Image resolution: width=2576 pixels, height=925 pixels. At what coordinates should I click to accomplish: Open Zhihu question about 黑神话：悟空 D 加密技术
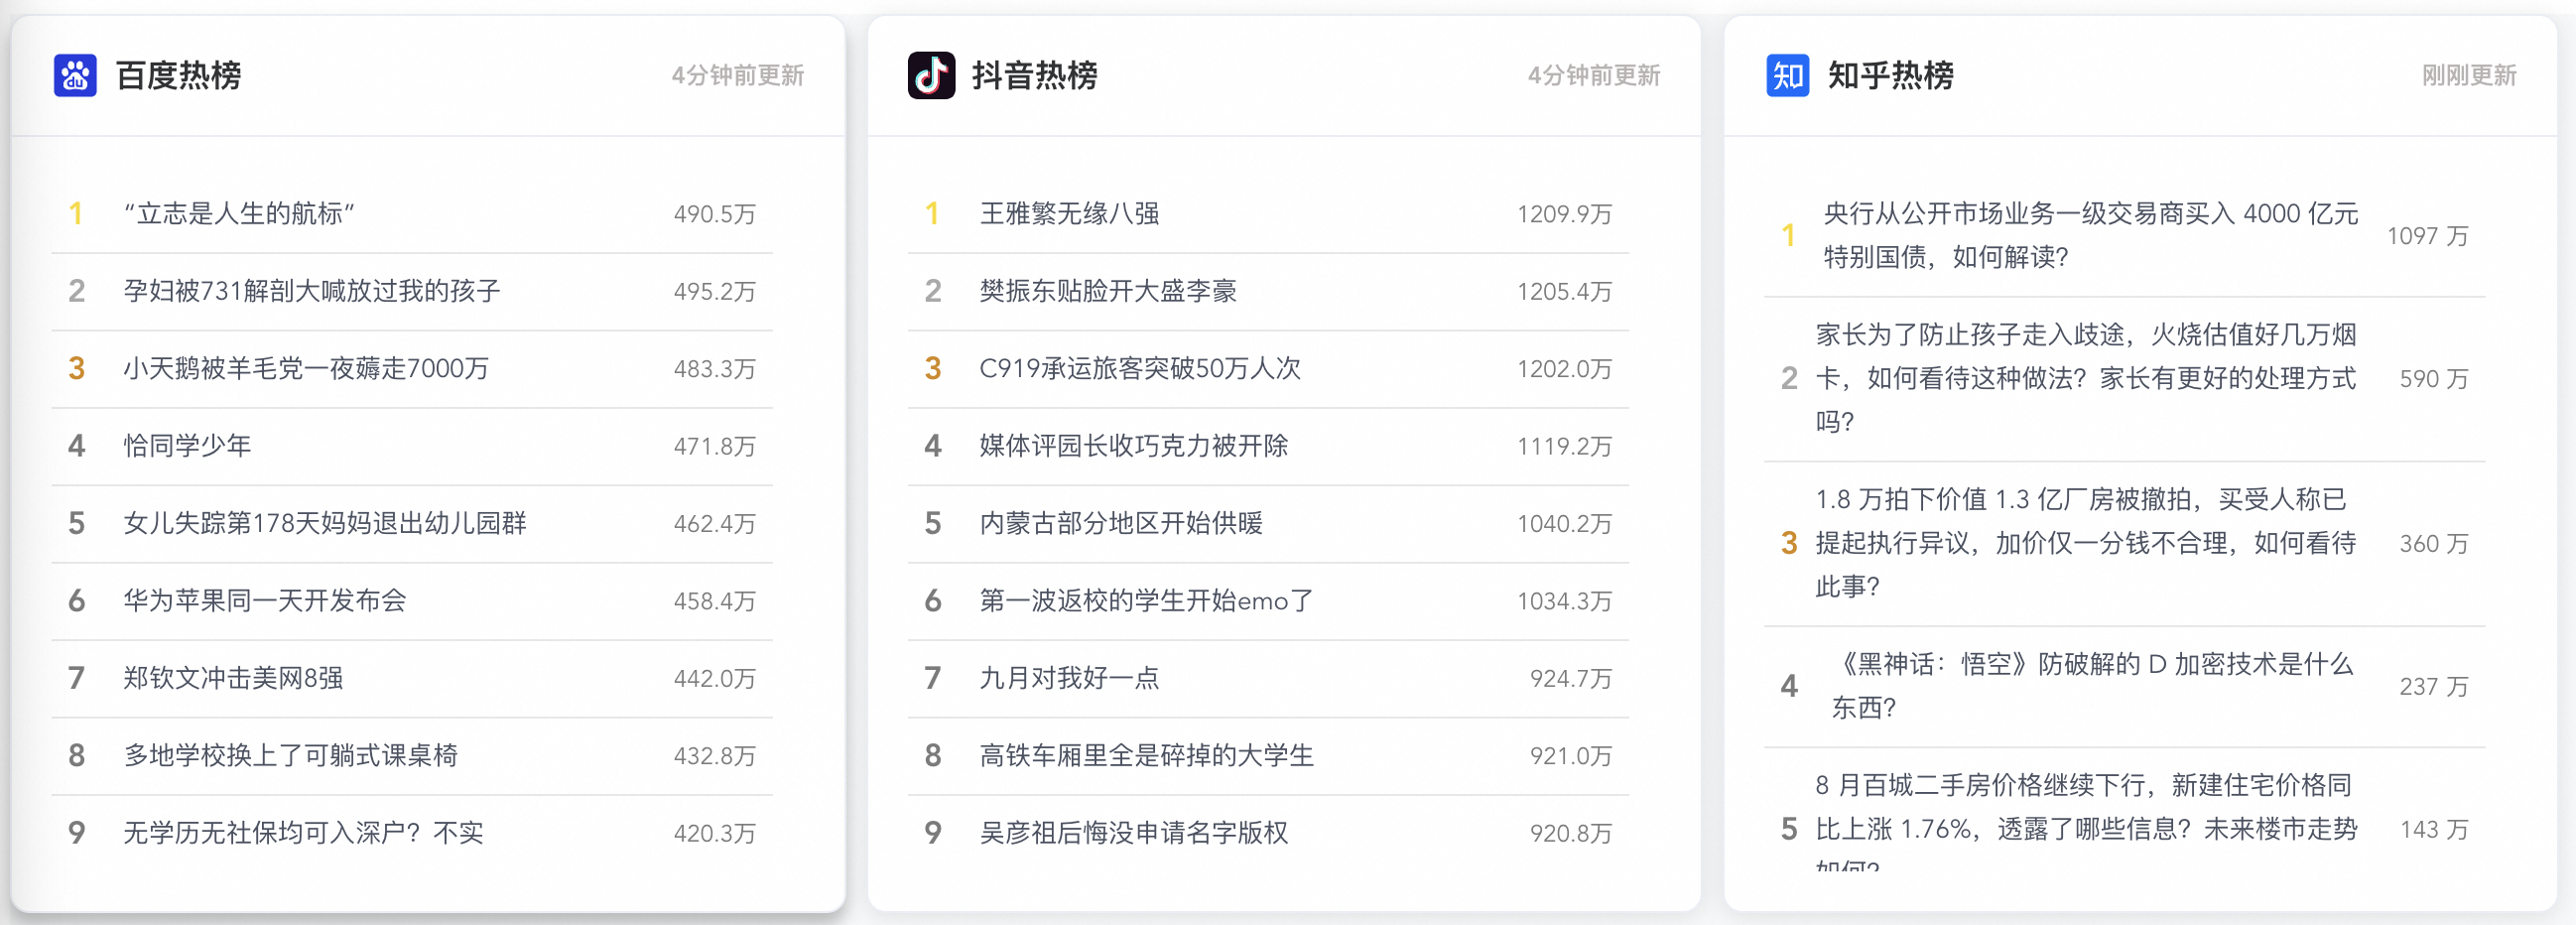tap(2092, 686)
